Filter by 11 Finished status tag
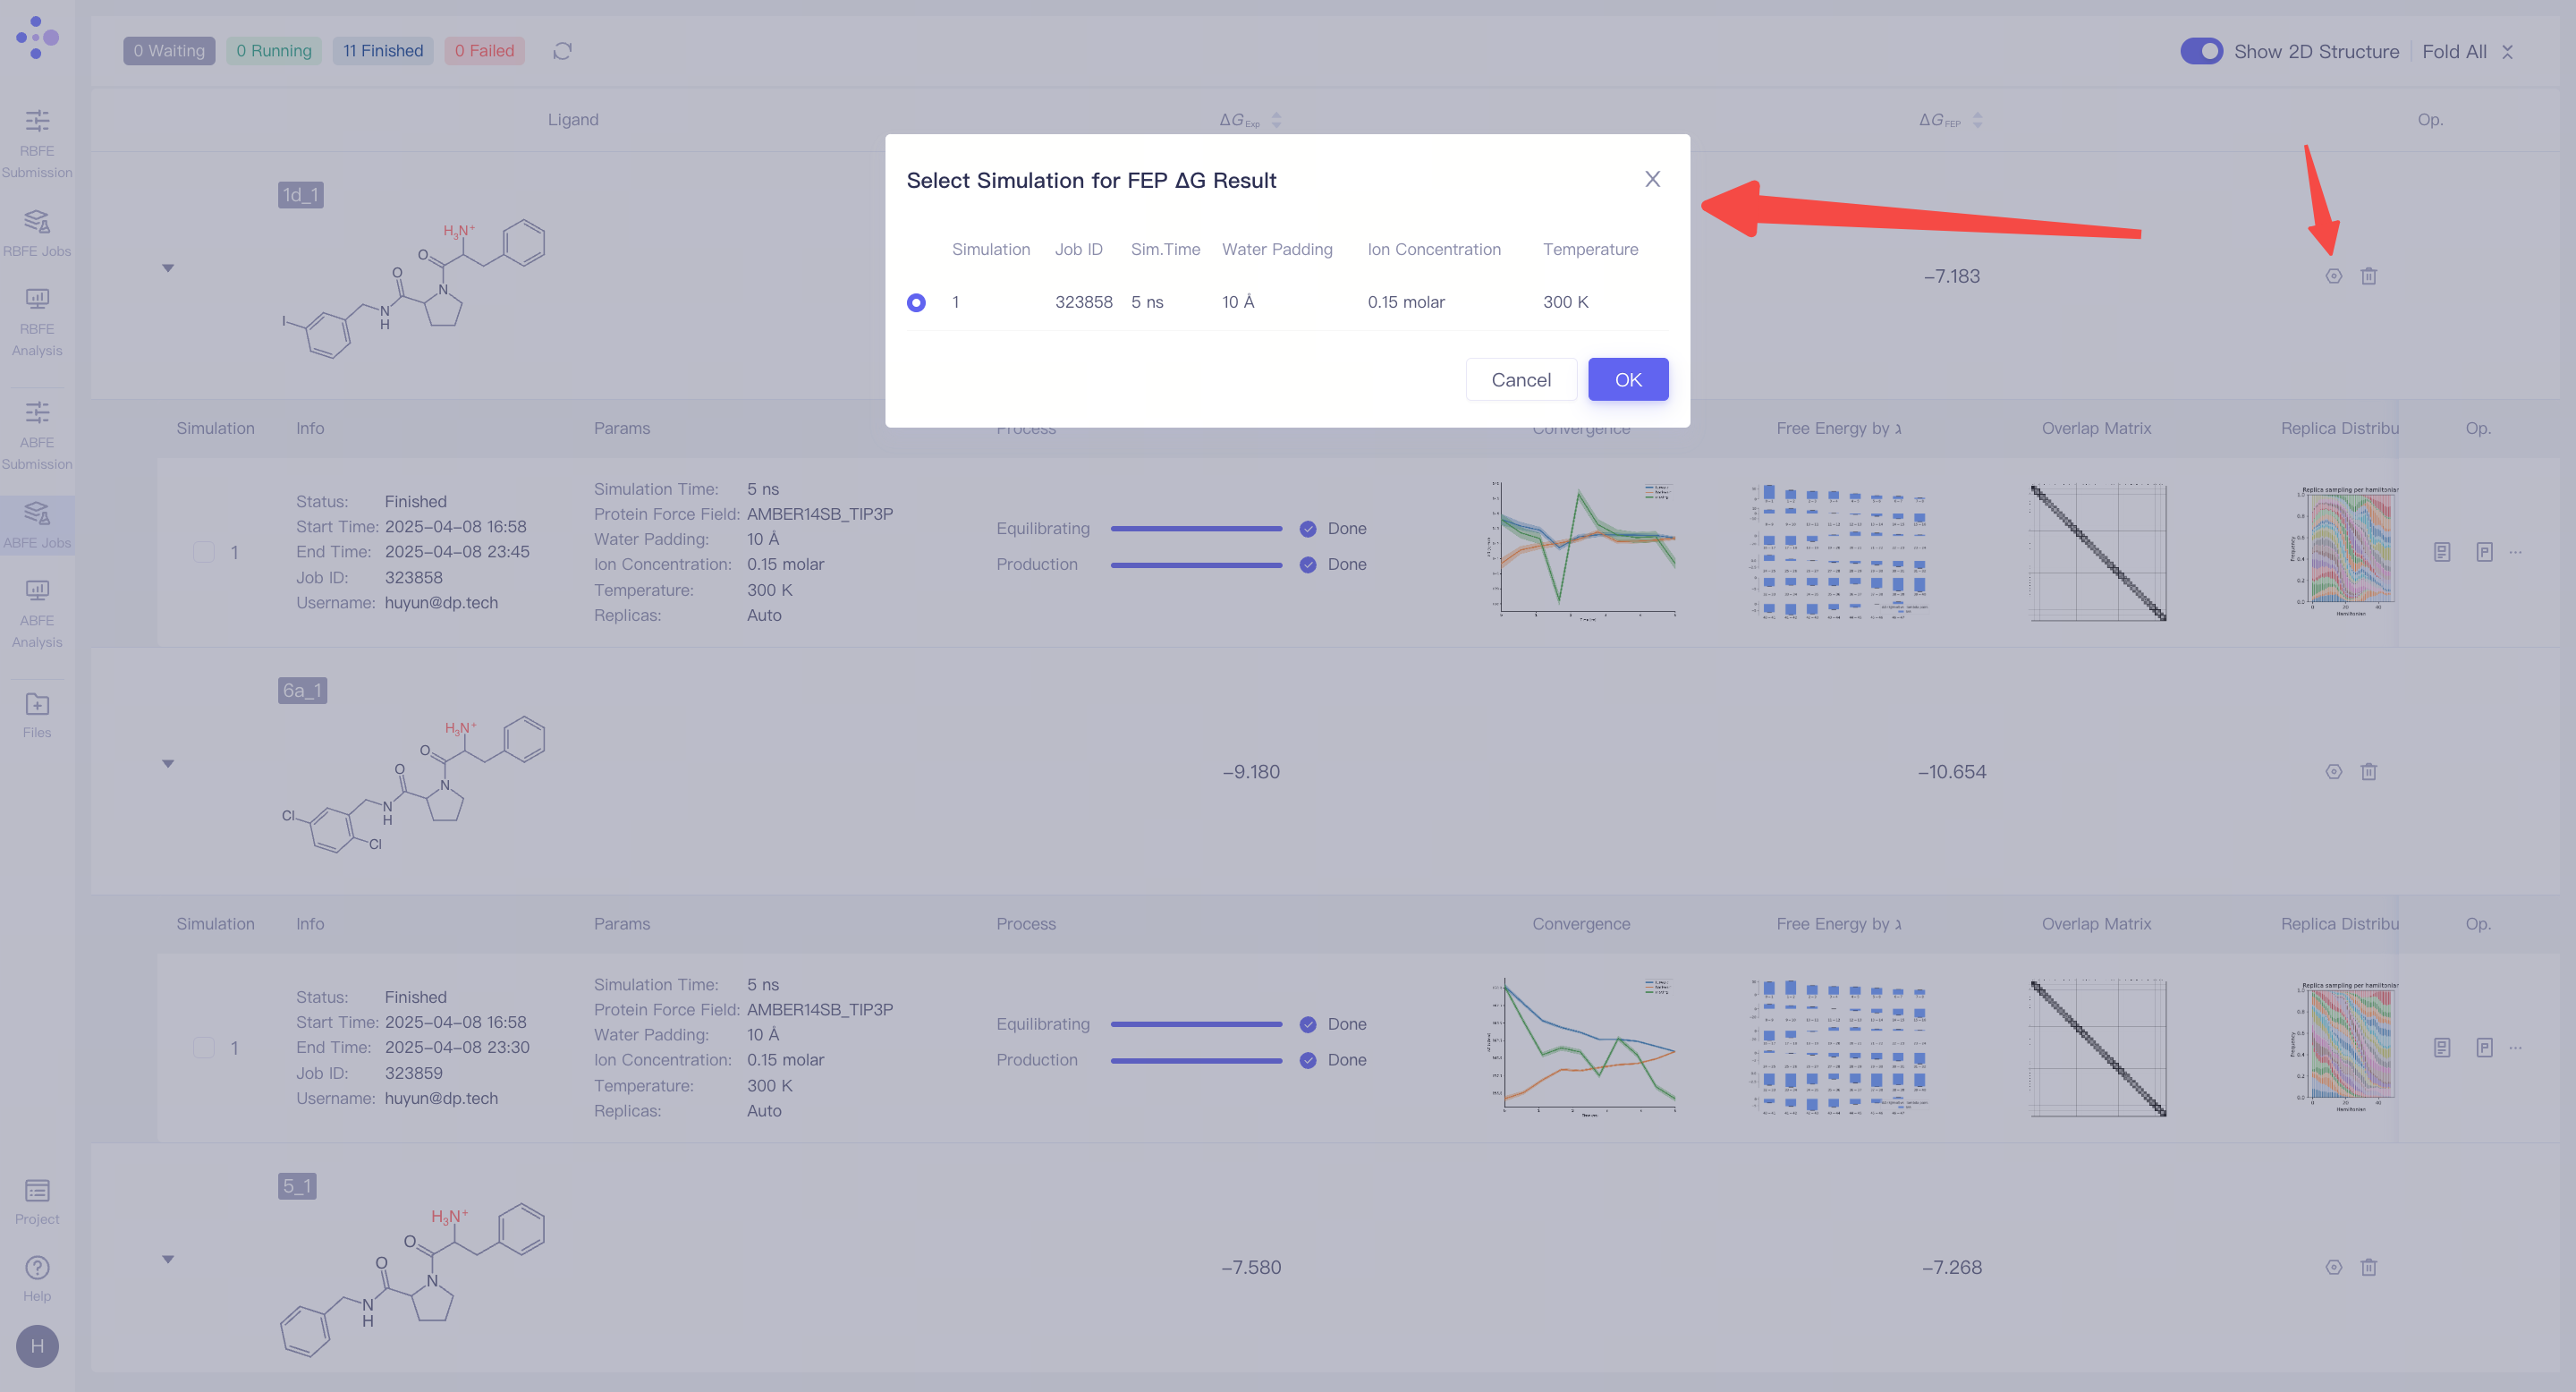 click(x=383, y=51)
